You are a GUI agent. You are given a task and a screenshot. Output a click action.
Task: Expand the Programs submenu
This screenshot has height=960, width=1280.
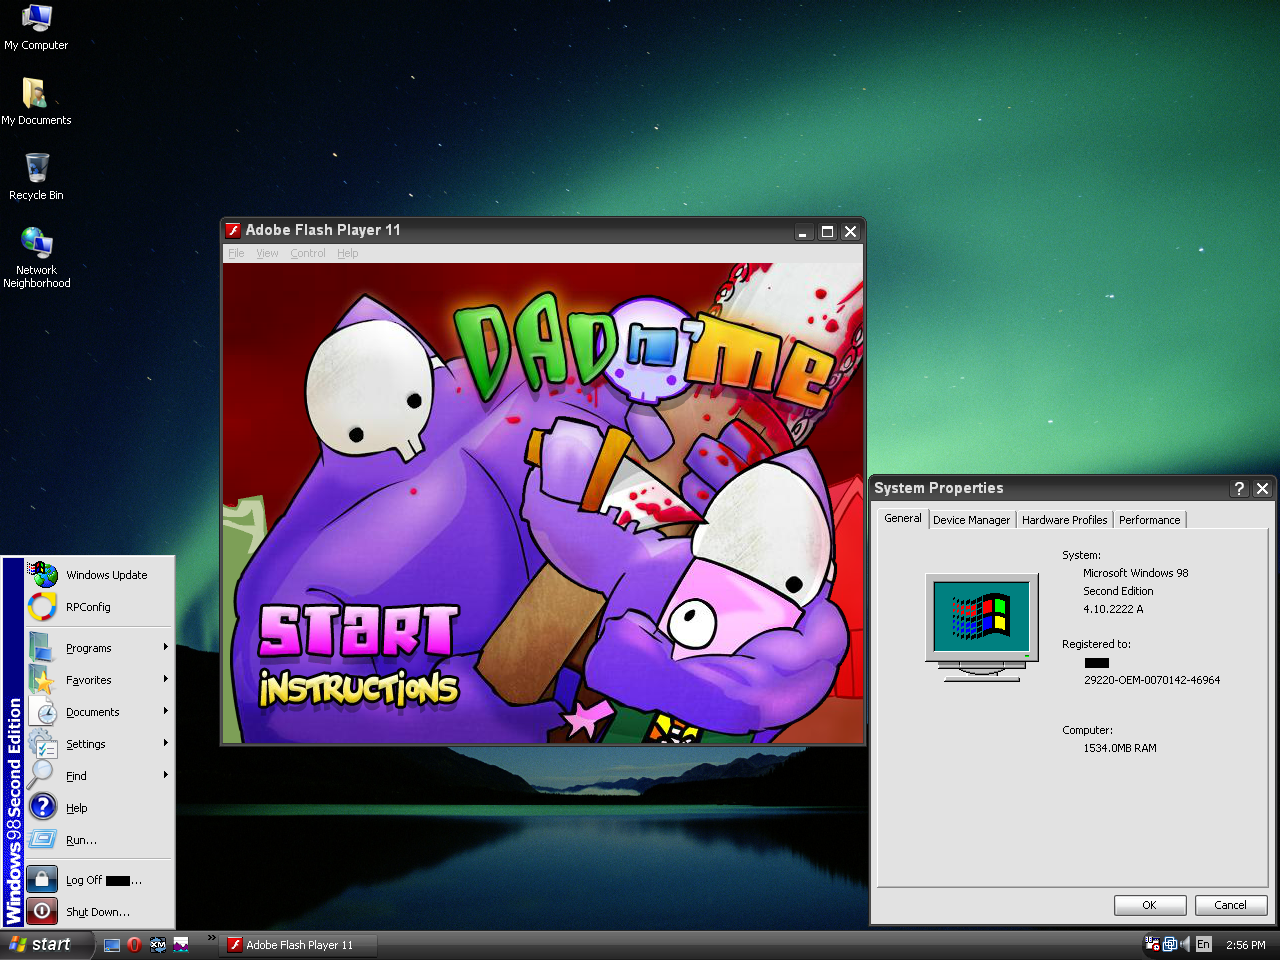(x=89, y=648)
